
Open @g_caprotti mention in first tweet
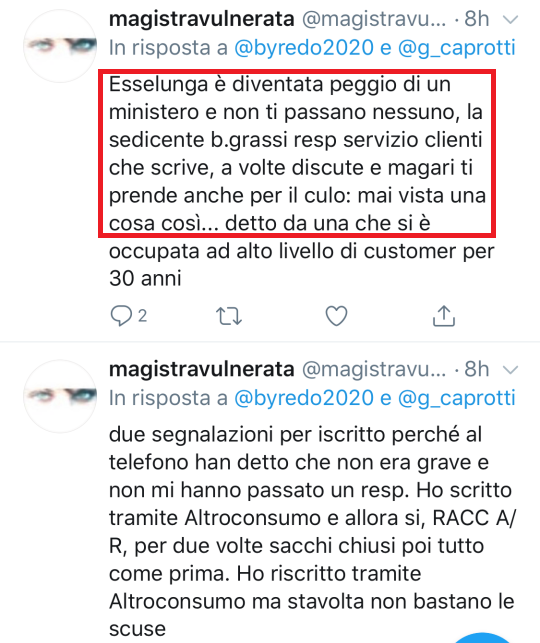tap(456, 48)
